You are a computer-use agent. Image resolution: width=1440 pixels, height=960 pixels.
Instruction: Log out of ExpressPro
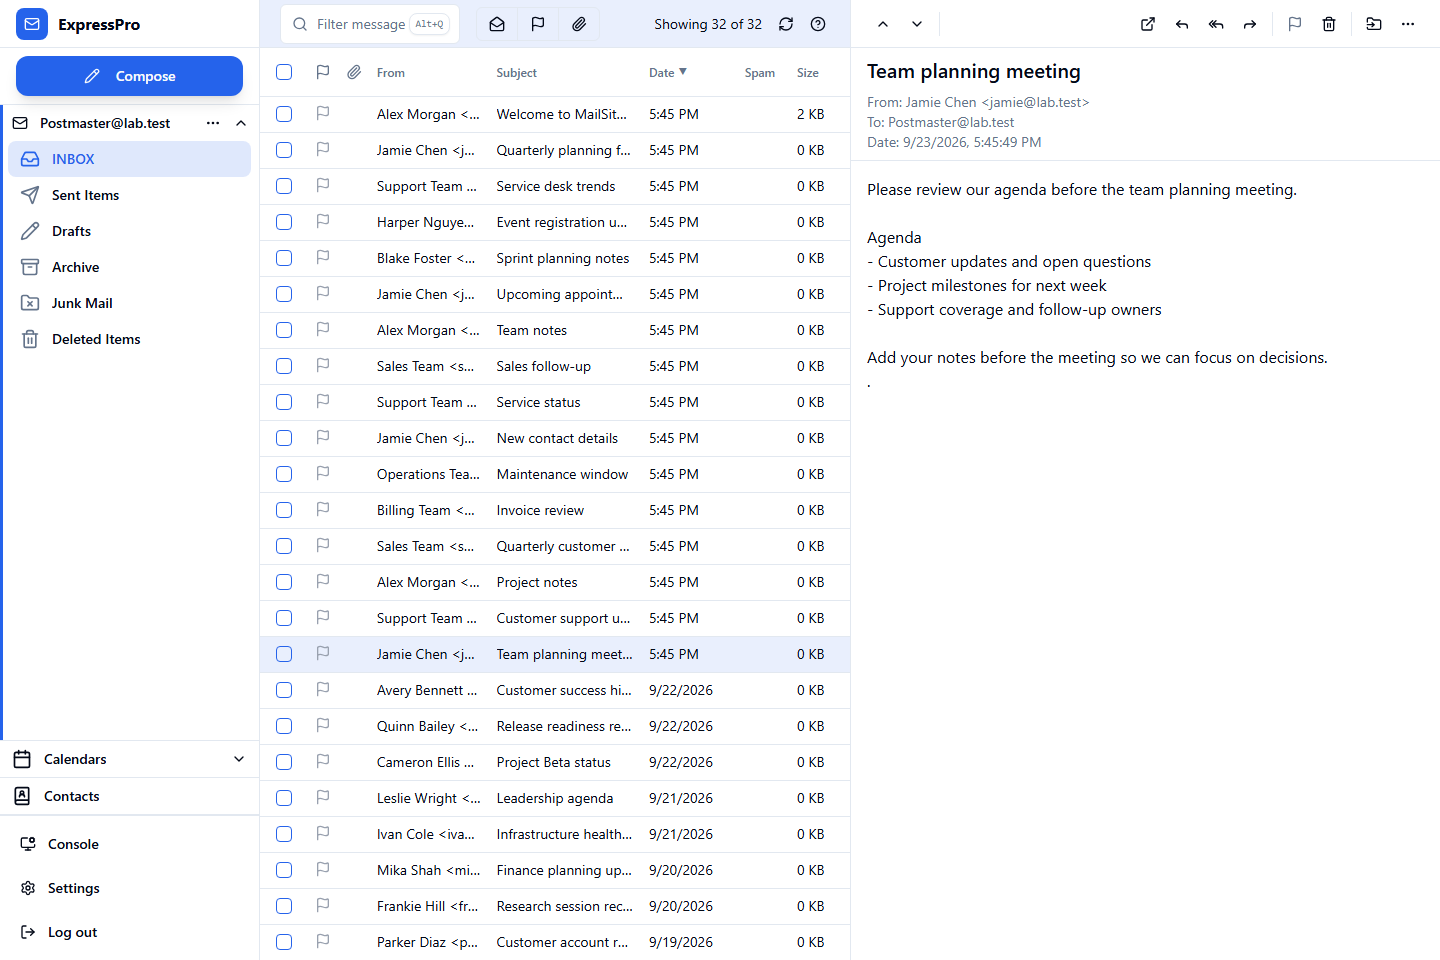pyautogui.click(x=129, y=932)
